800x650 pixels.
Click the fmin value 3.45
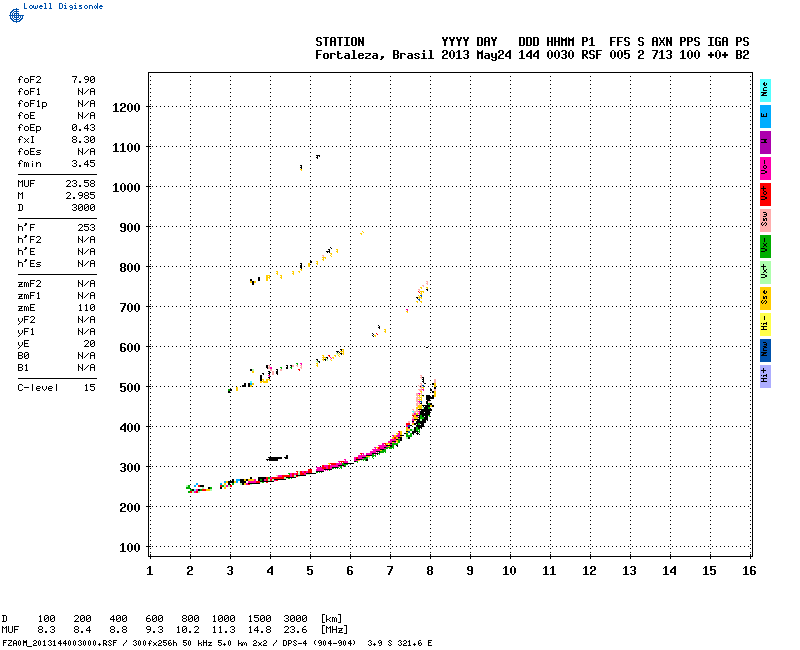(x=83, y=164)
